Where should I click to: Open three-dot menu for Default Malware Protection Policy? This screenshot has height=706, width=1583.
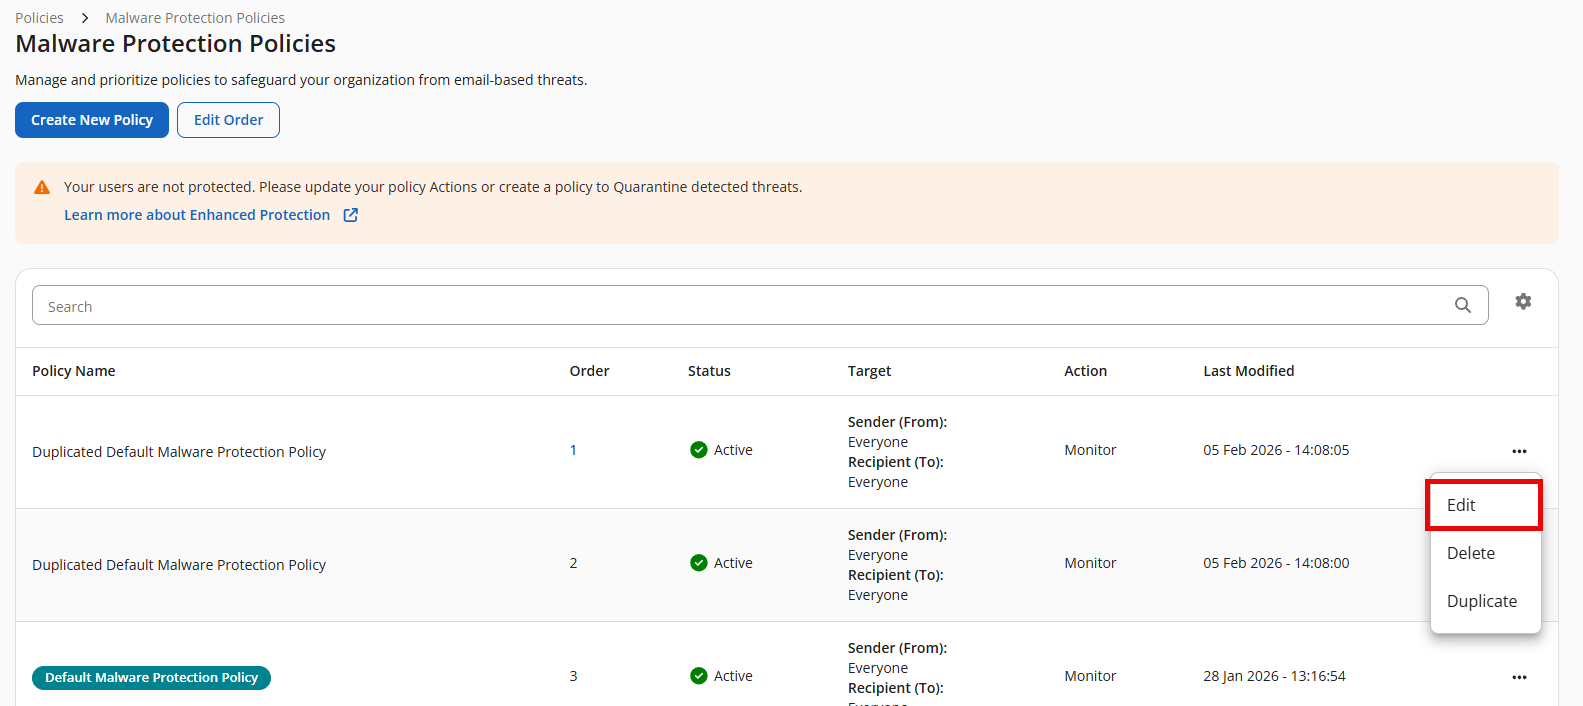pos(1519,677)
